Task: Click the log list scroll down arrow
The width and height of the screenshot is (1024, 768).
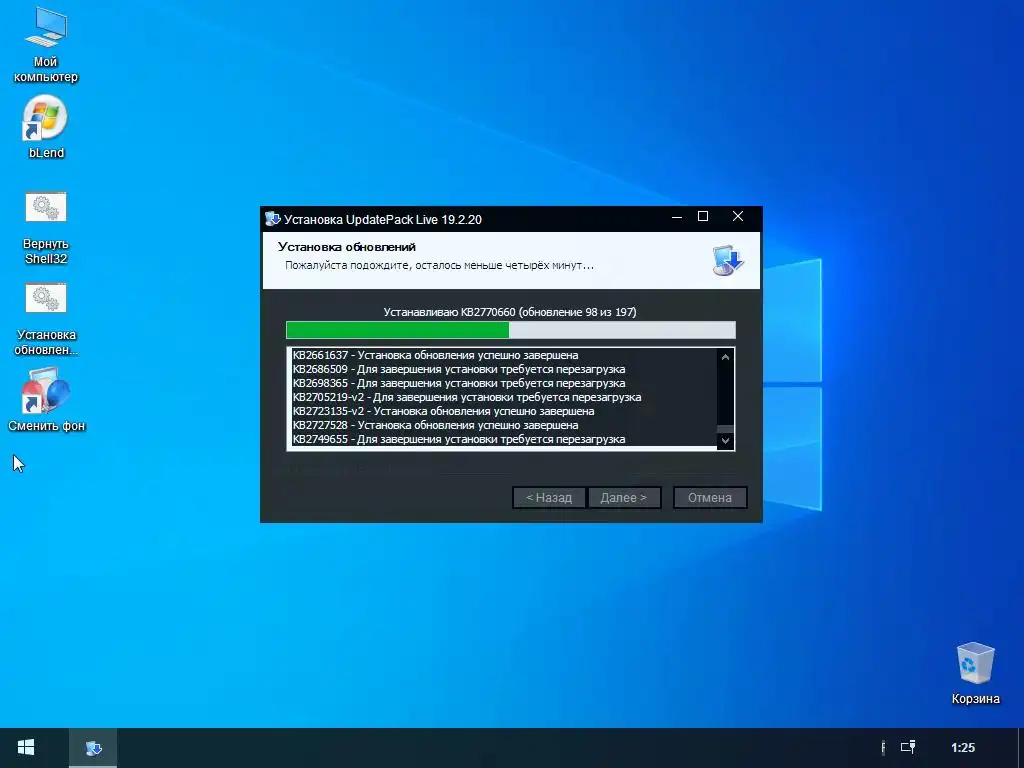Action: pos(725,441)
